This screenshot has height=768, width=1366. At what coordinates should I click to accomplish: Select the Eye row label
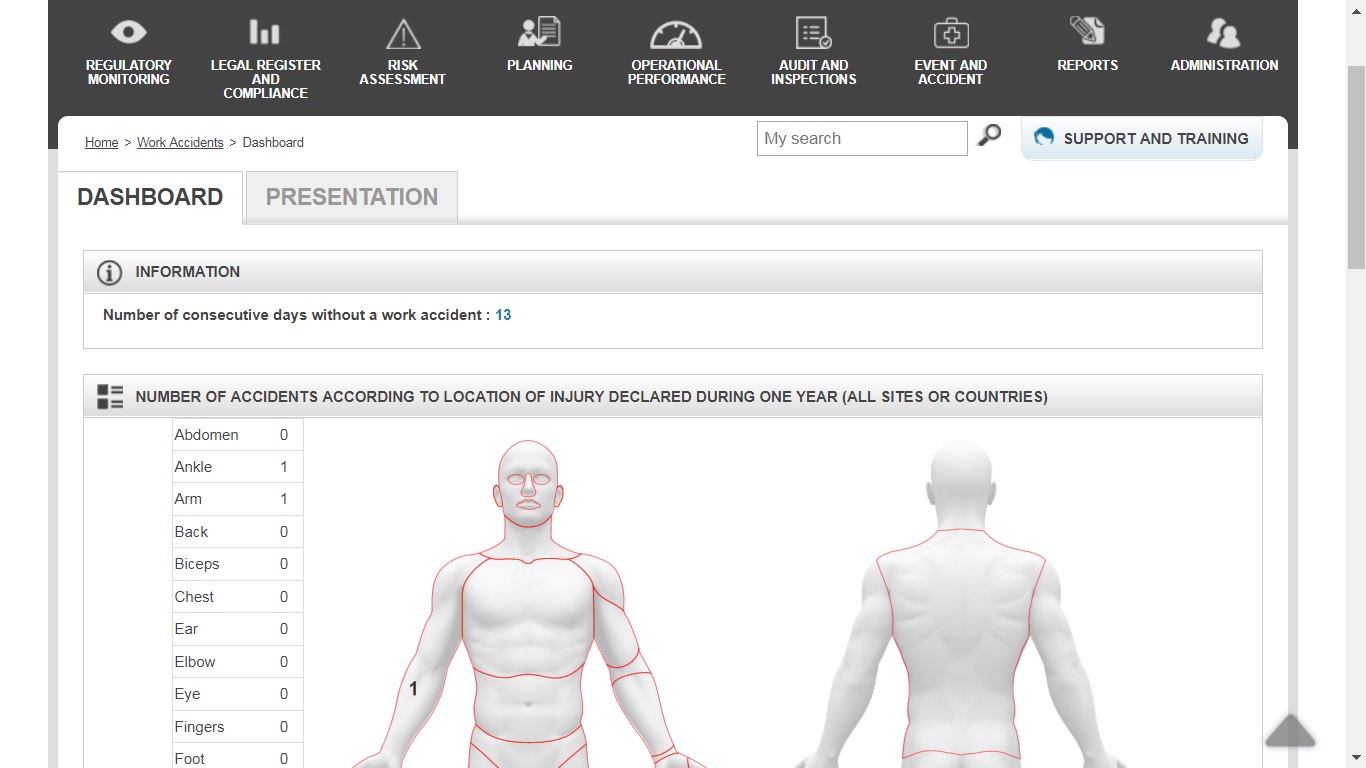[x=187, y=694]
